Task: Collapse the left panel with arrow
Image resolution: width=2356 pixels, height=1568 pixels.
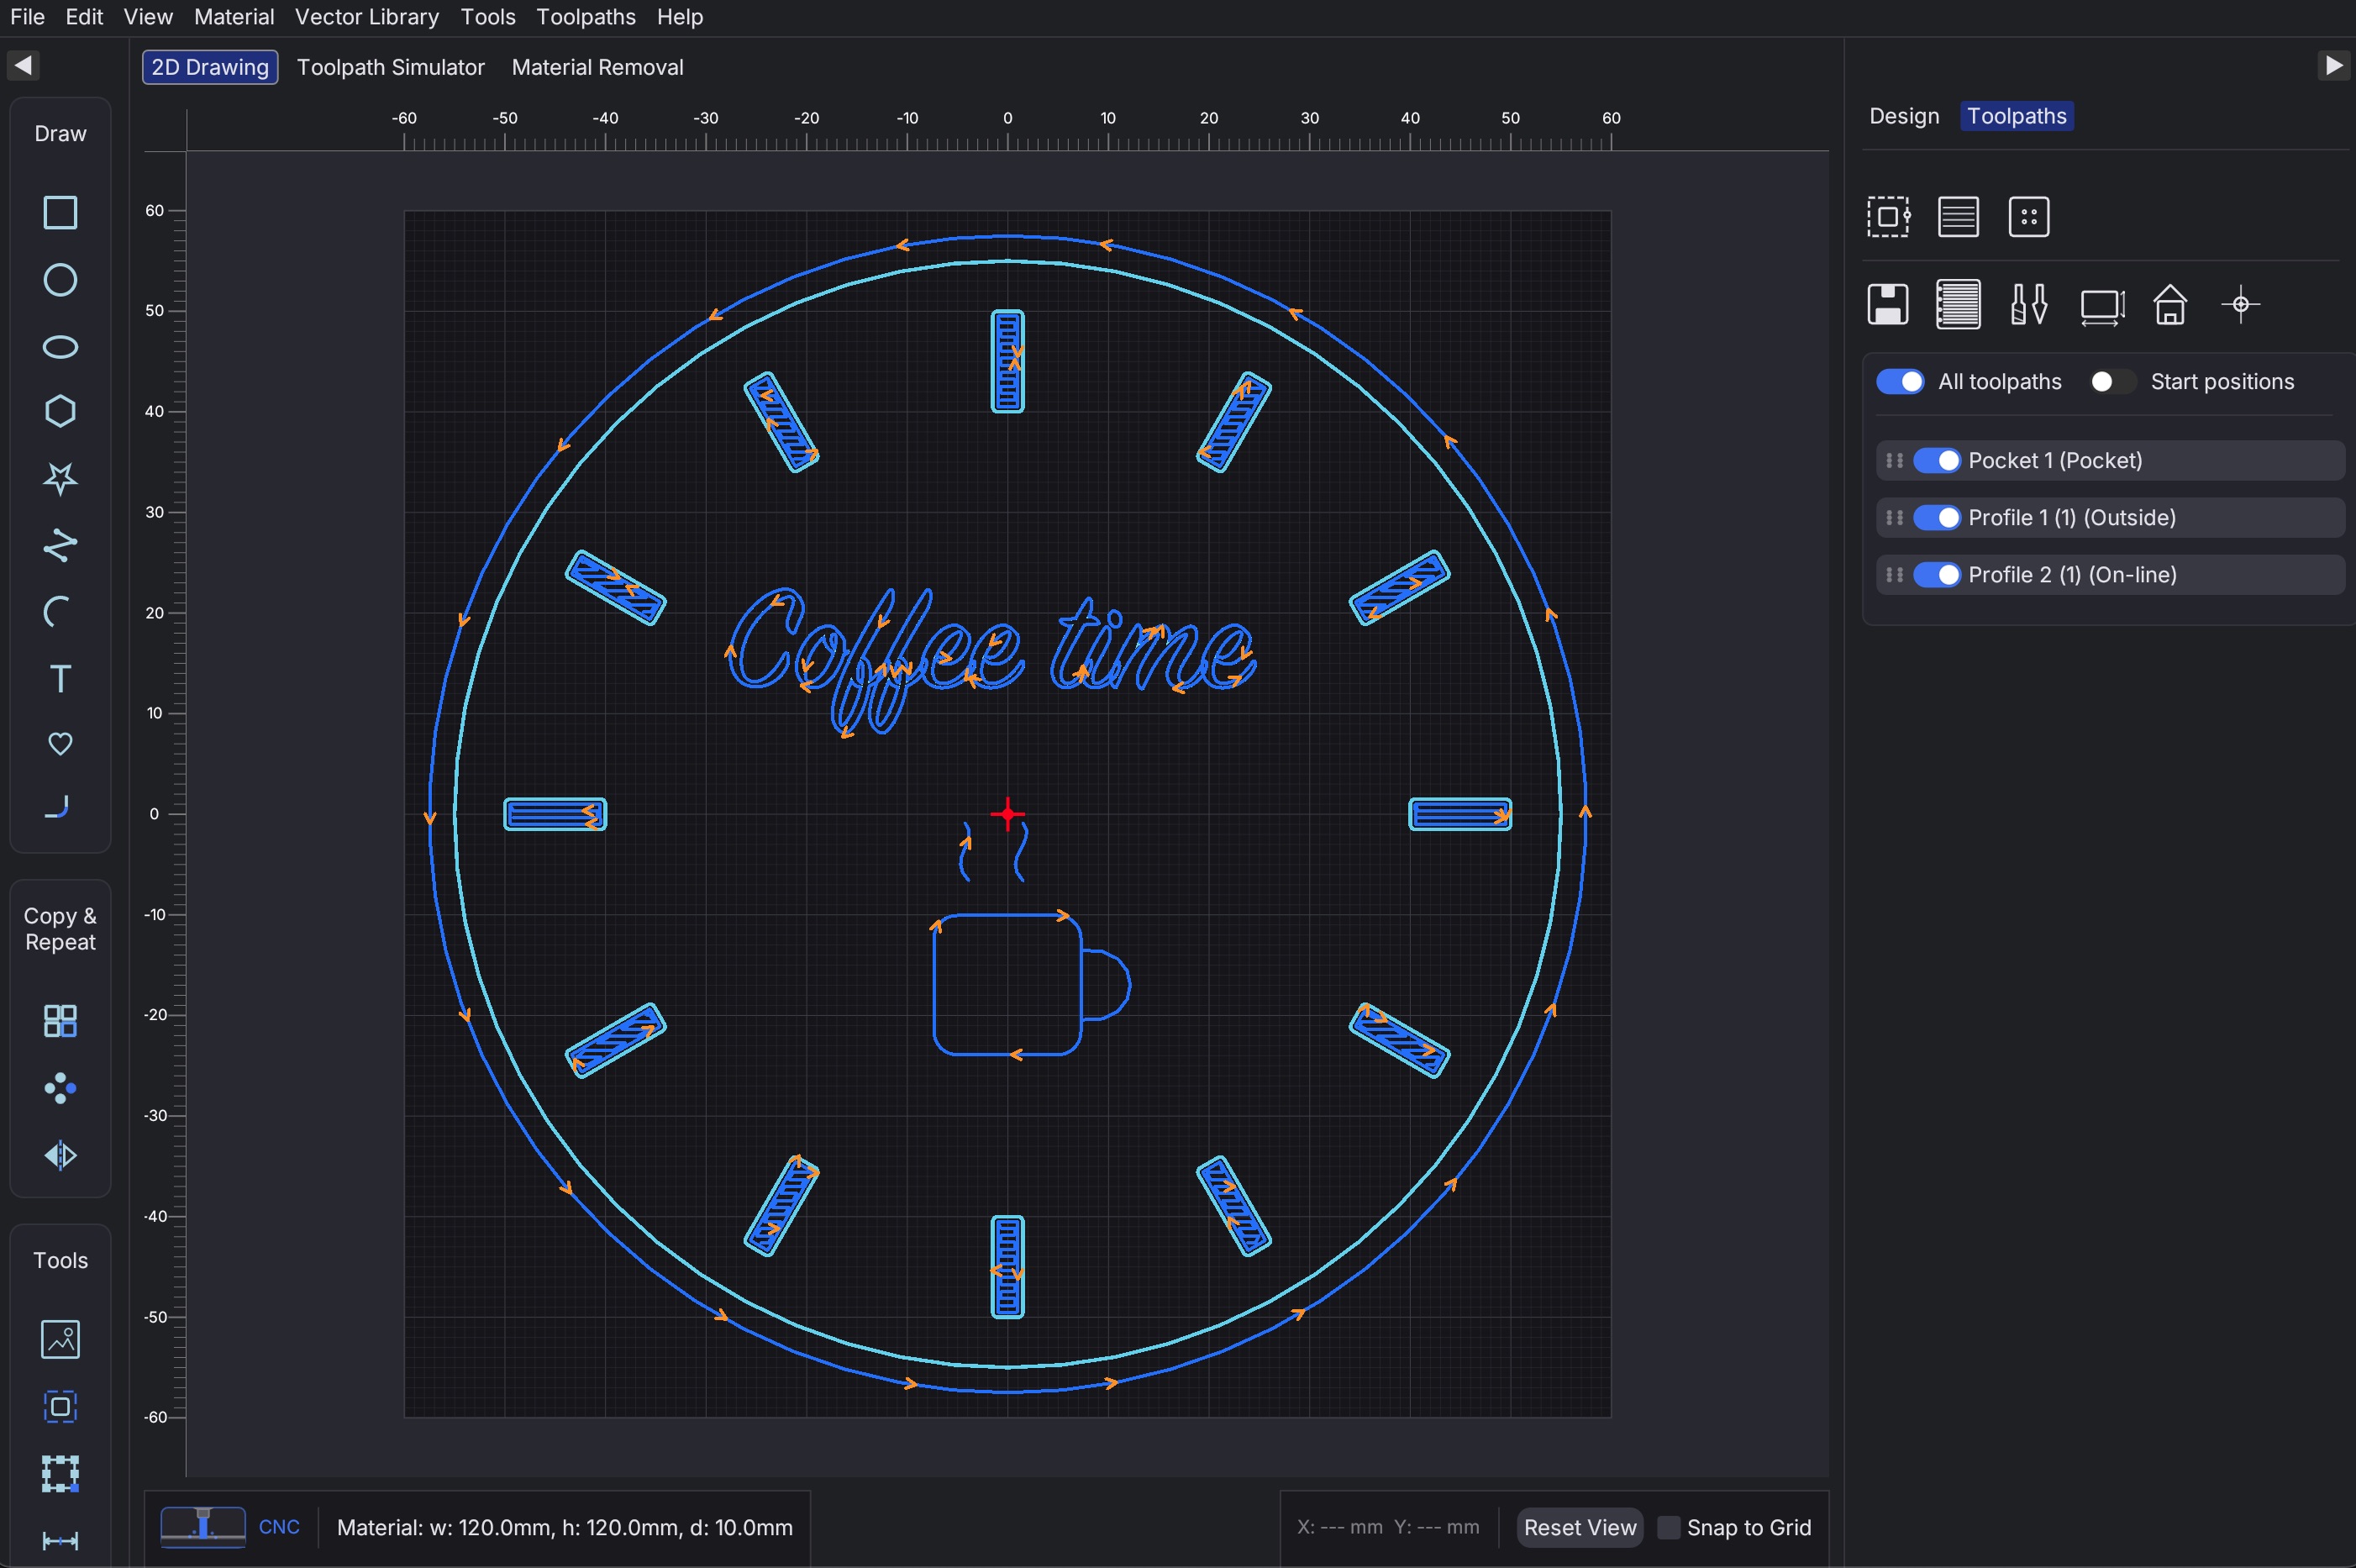Action: click(x=23, y=65)
